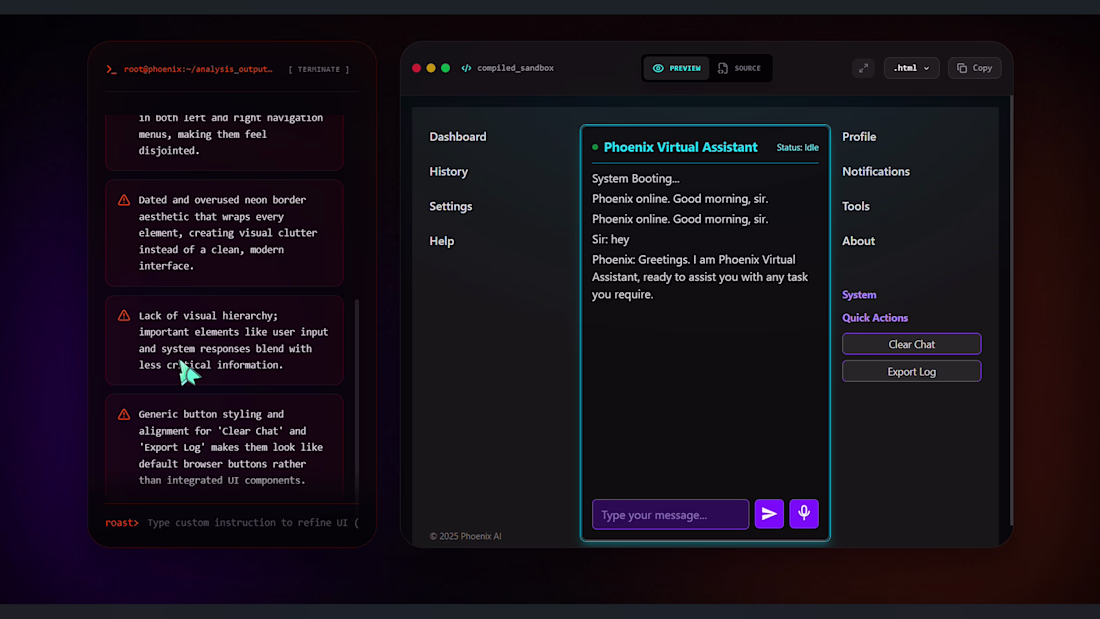Click the warning icon on visual hierarchy critique

click(x=124, y=316)
